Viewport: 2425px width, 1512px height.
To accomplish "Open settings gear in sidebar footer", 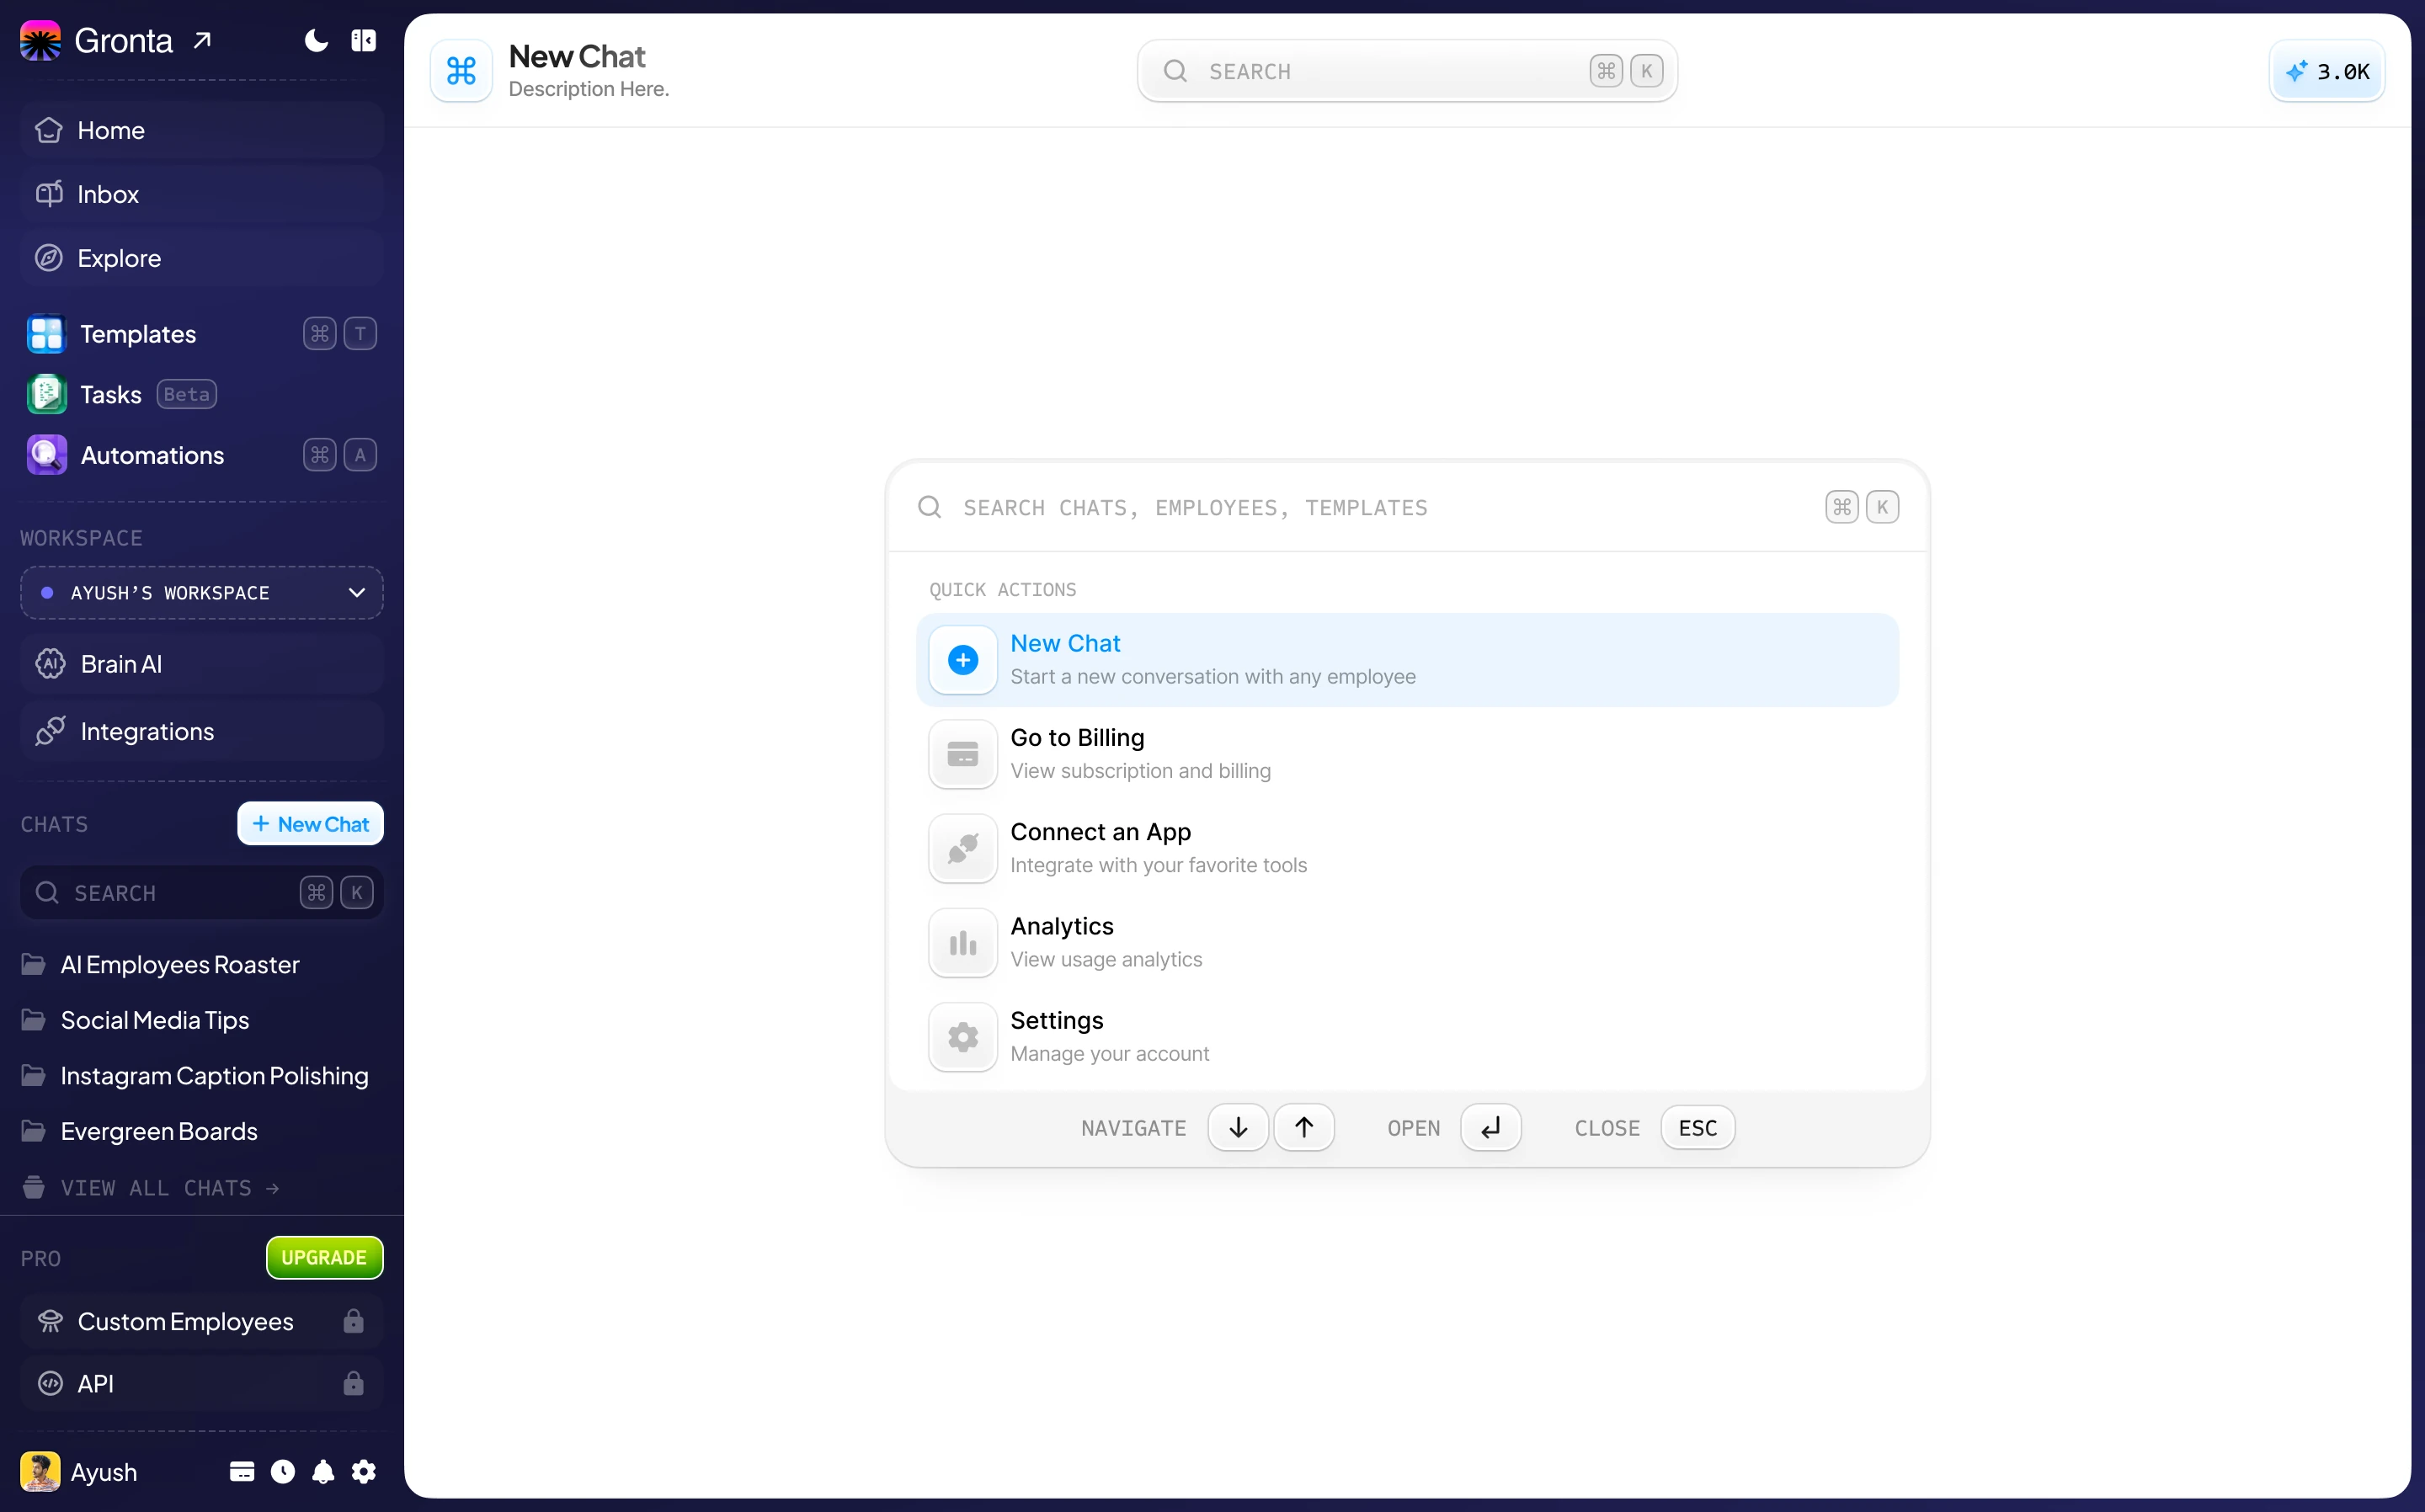I will click(364, 1472).
